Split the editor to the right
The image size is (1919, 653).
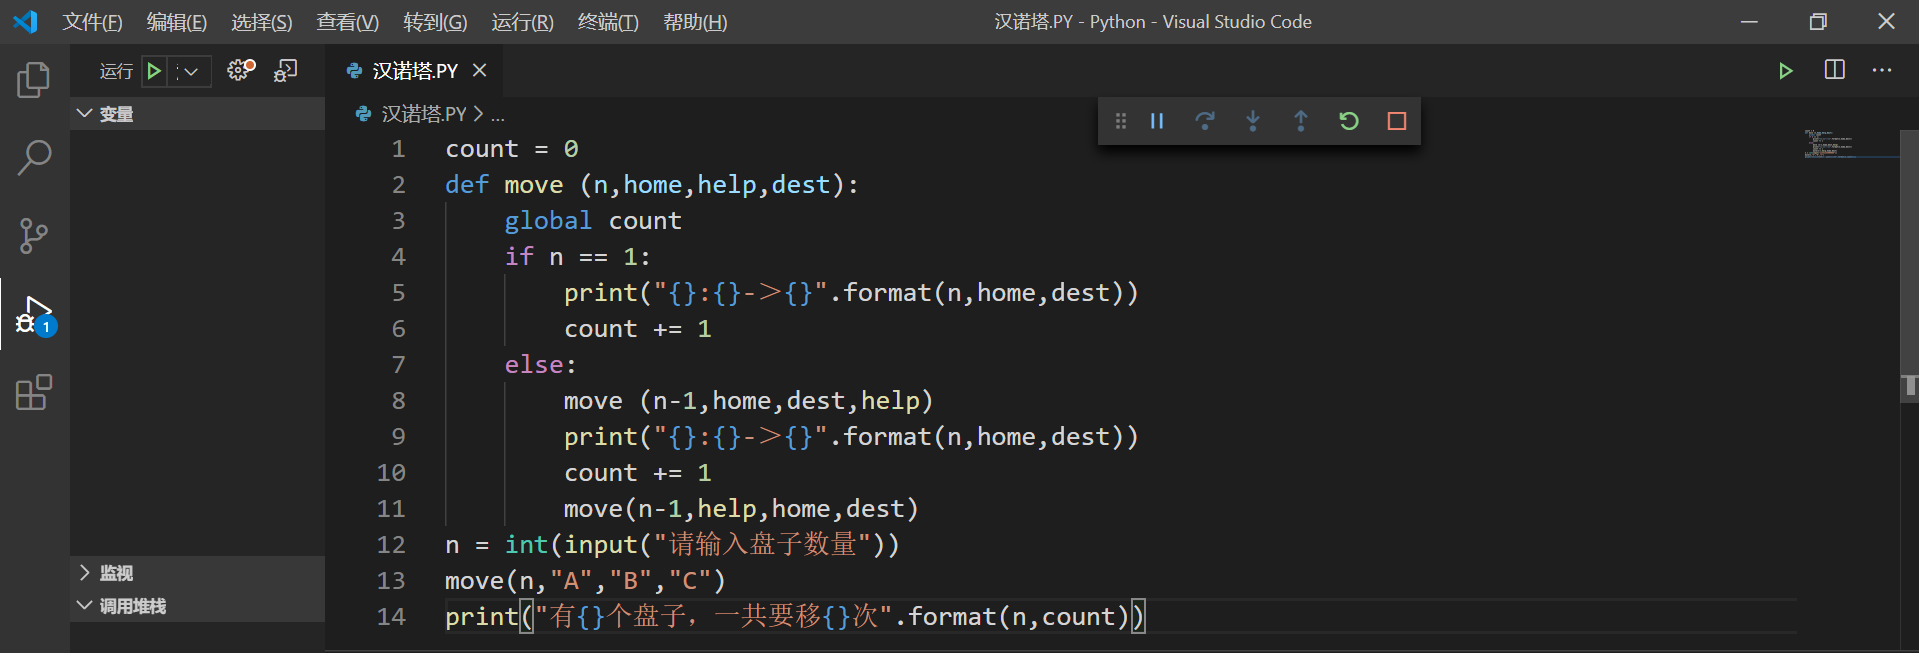click(1834, 70)
